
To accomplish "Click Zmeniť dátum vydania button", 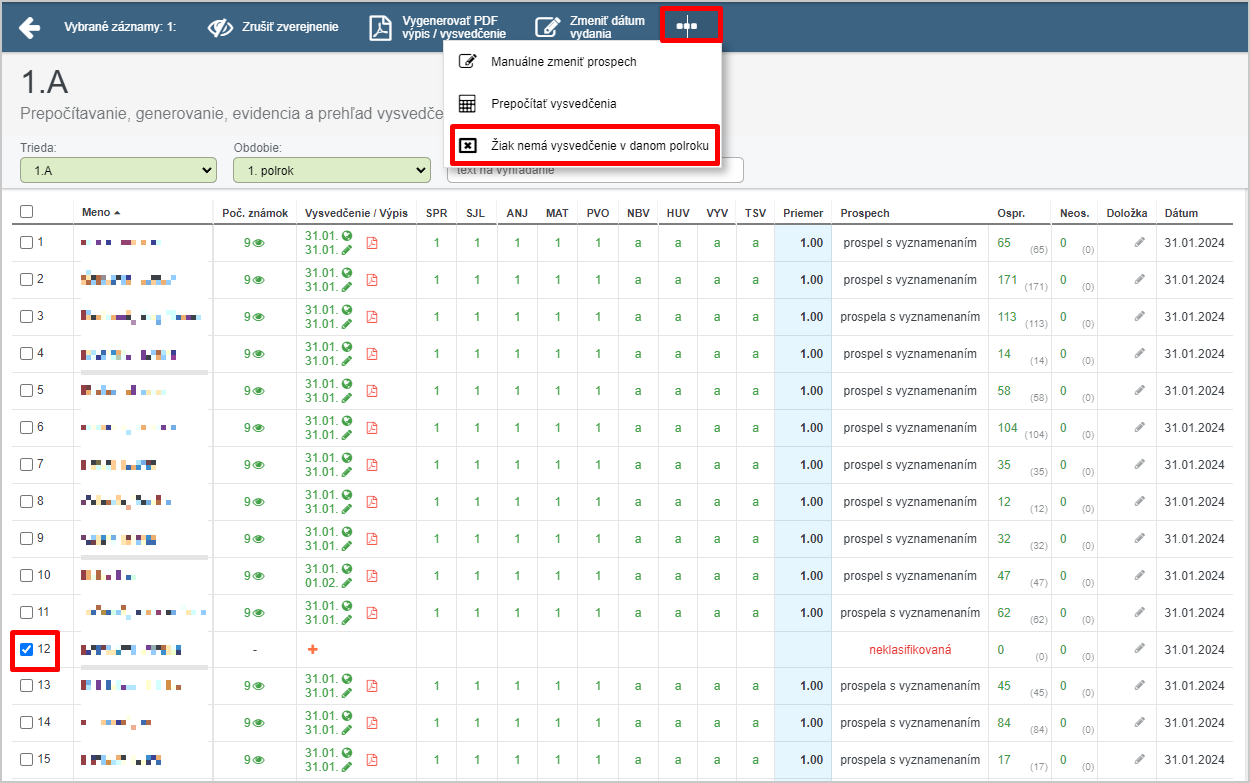I will (591, 27).
